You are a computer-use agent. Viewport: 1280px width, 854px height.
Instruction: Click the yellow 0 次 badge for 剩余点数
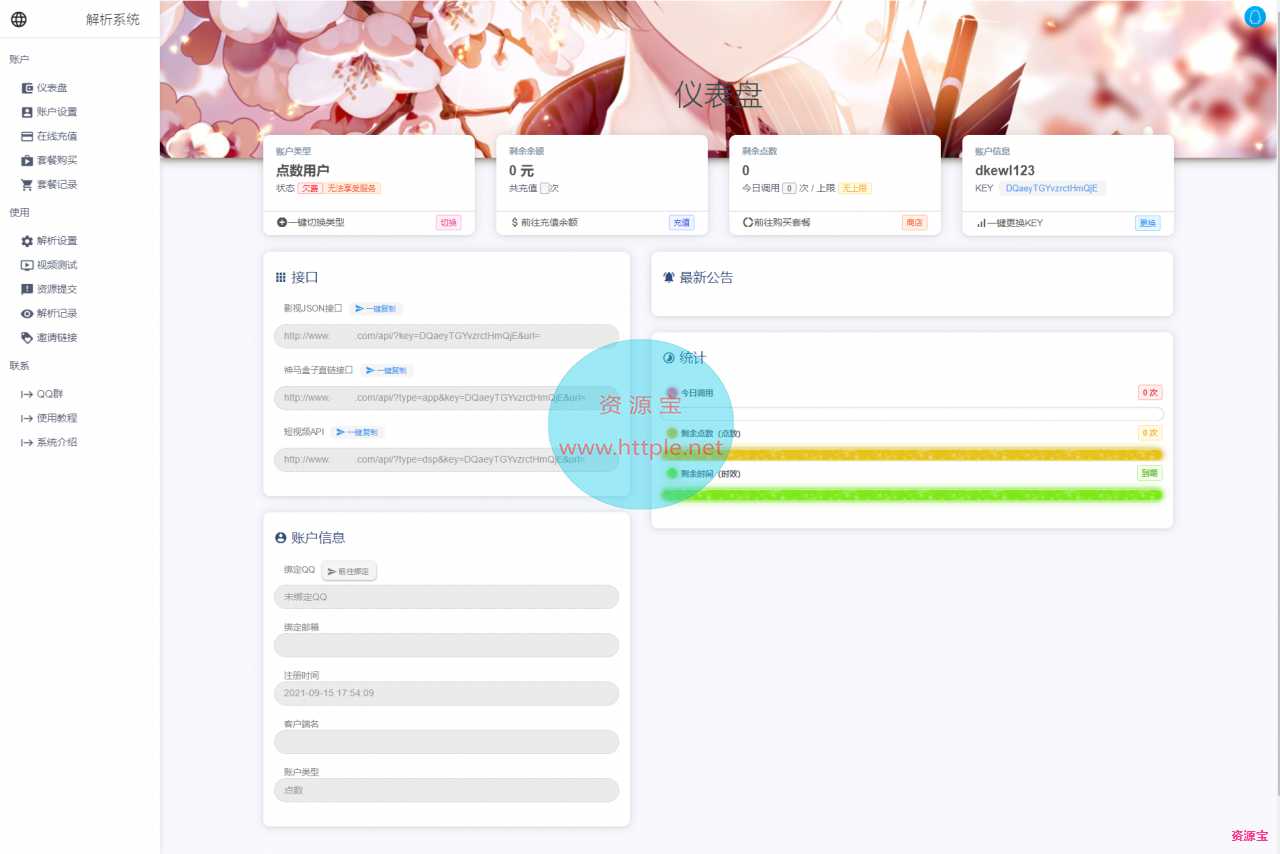(1150, 433)
